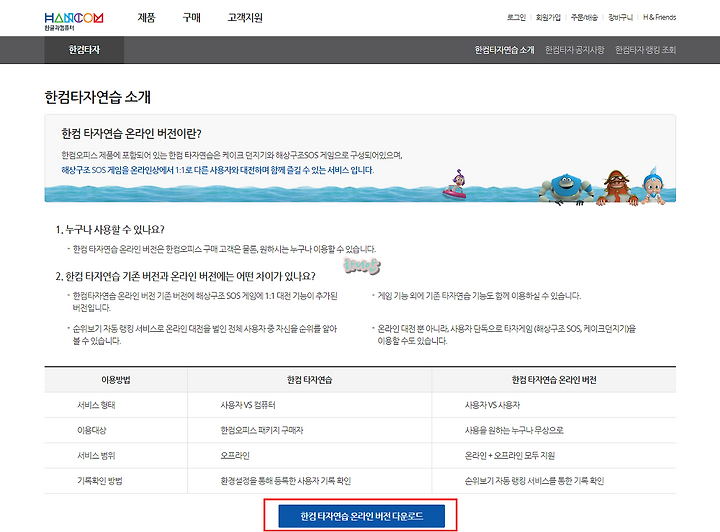
Task: Open 주문/배송 link
Action: pyautogui.click(x=584, y=17)
